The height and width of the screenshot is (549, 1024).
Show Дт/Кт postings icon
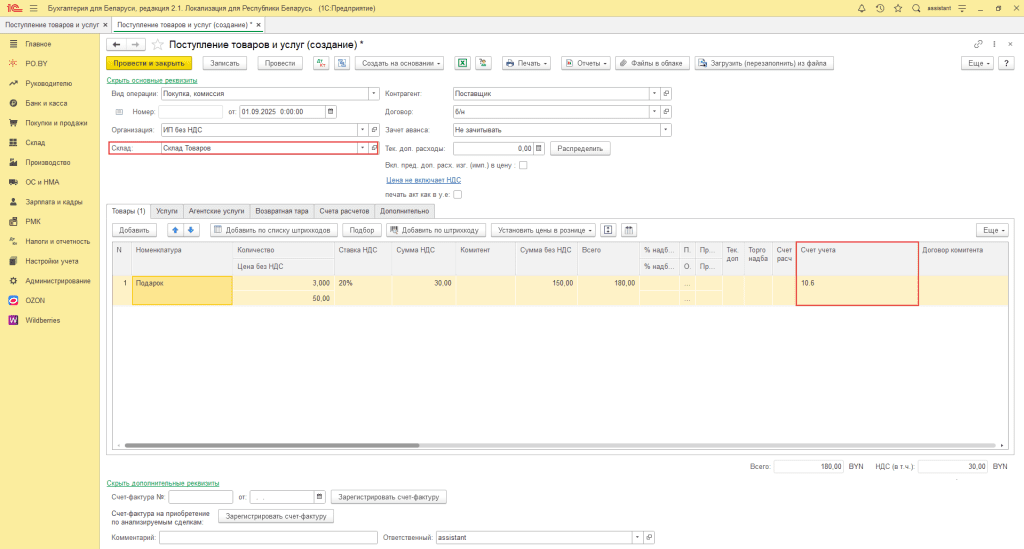pyautogui.click(x=321, y=63)
